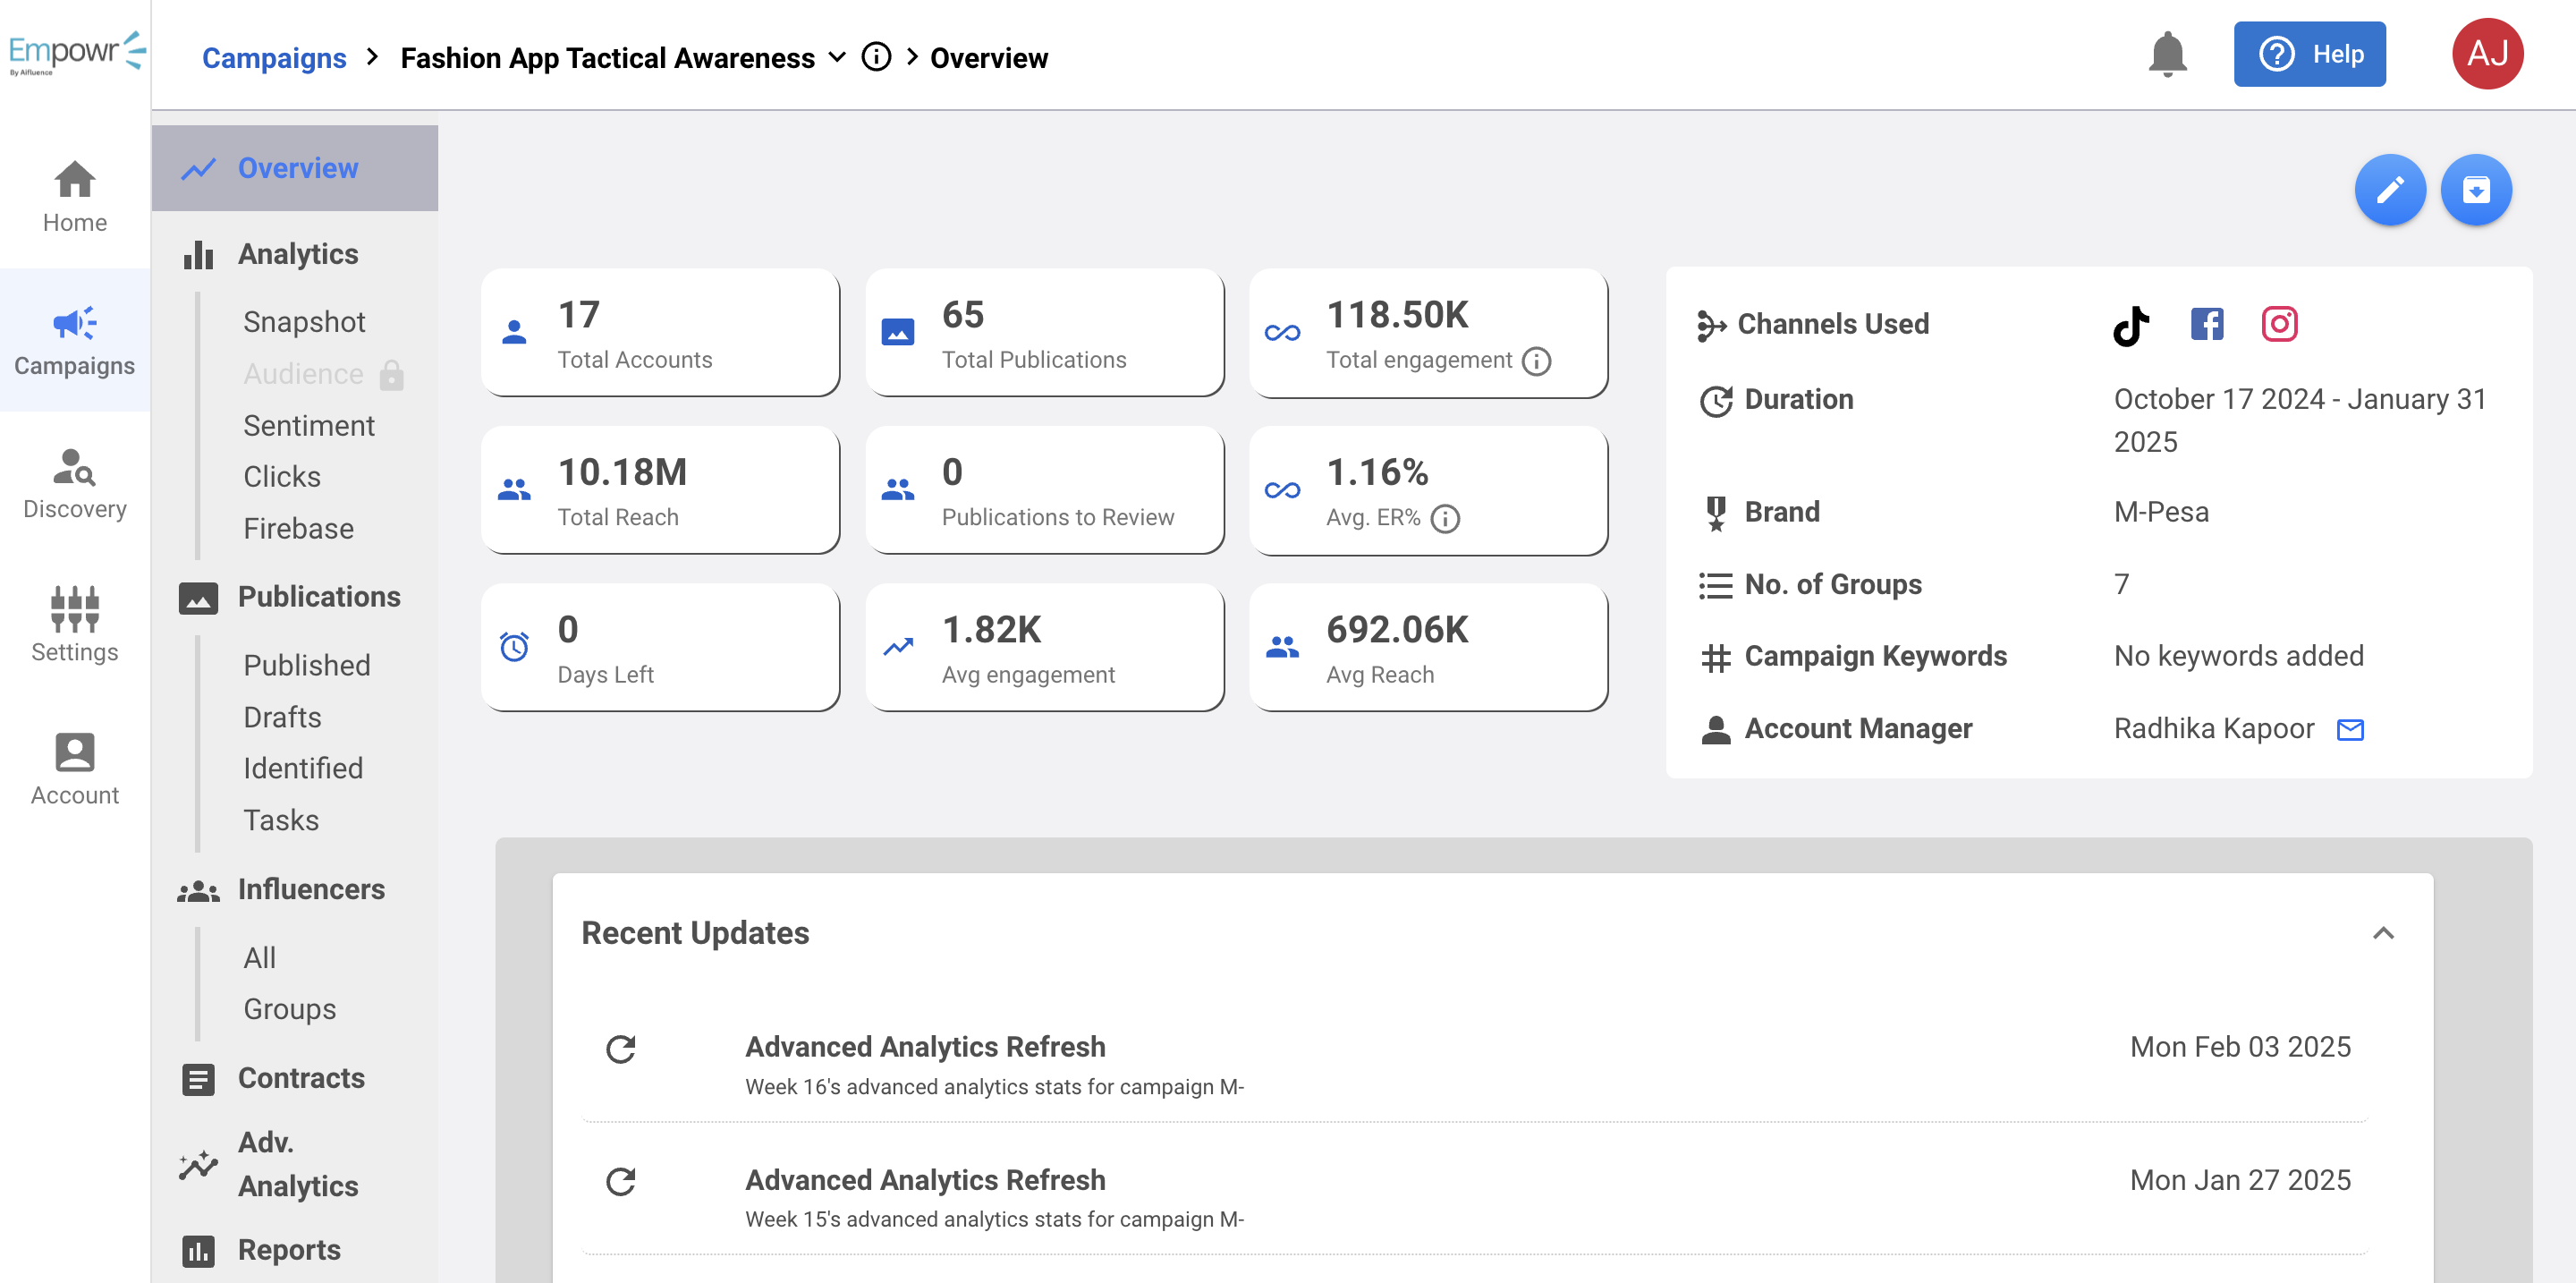Show Total engagement info tooltip icon
The width and height of the screenshot is (2576, 1283).
[x=1536, y=361]
